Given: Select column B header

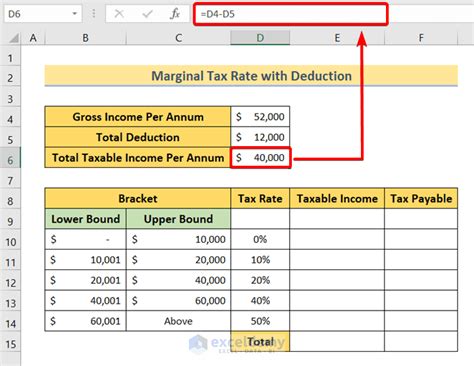Looking at the screenshot, I should 86,38.
